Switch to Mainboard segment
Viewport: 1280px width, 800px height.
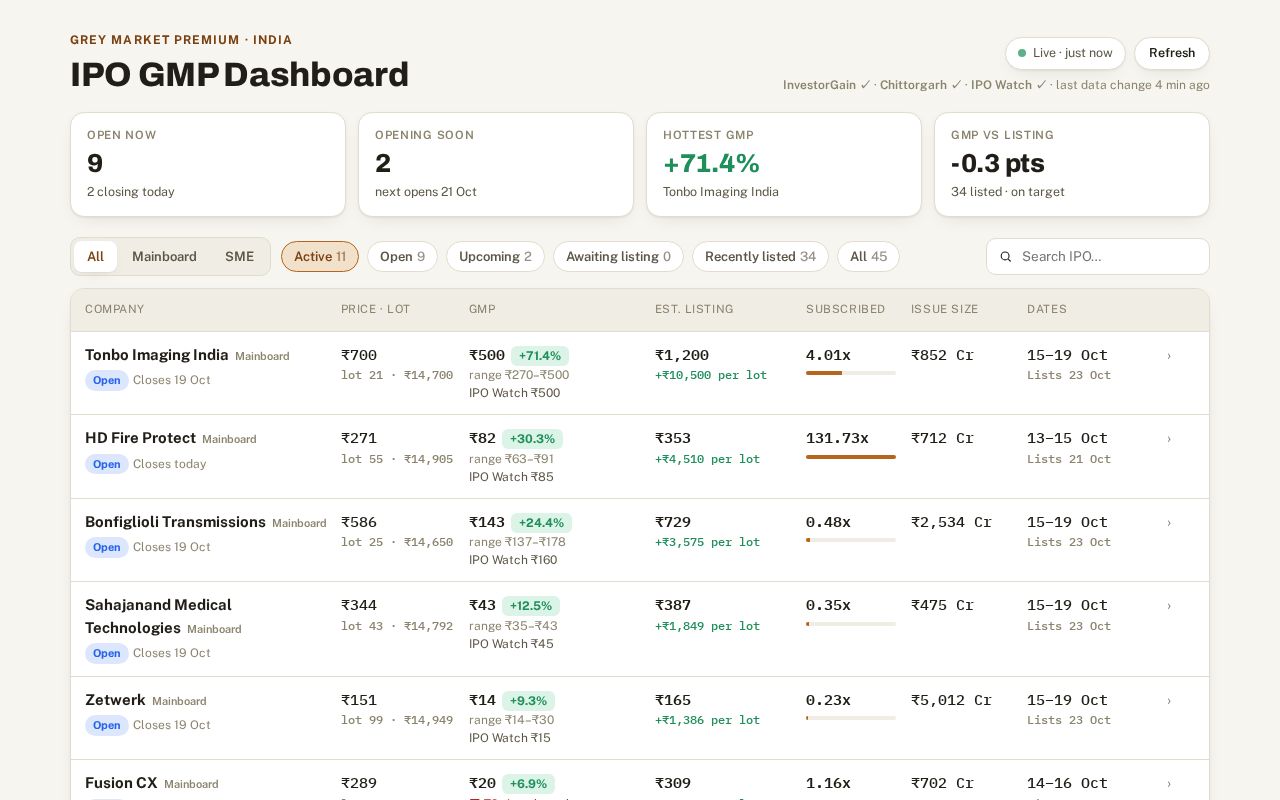164,256
